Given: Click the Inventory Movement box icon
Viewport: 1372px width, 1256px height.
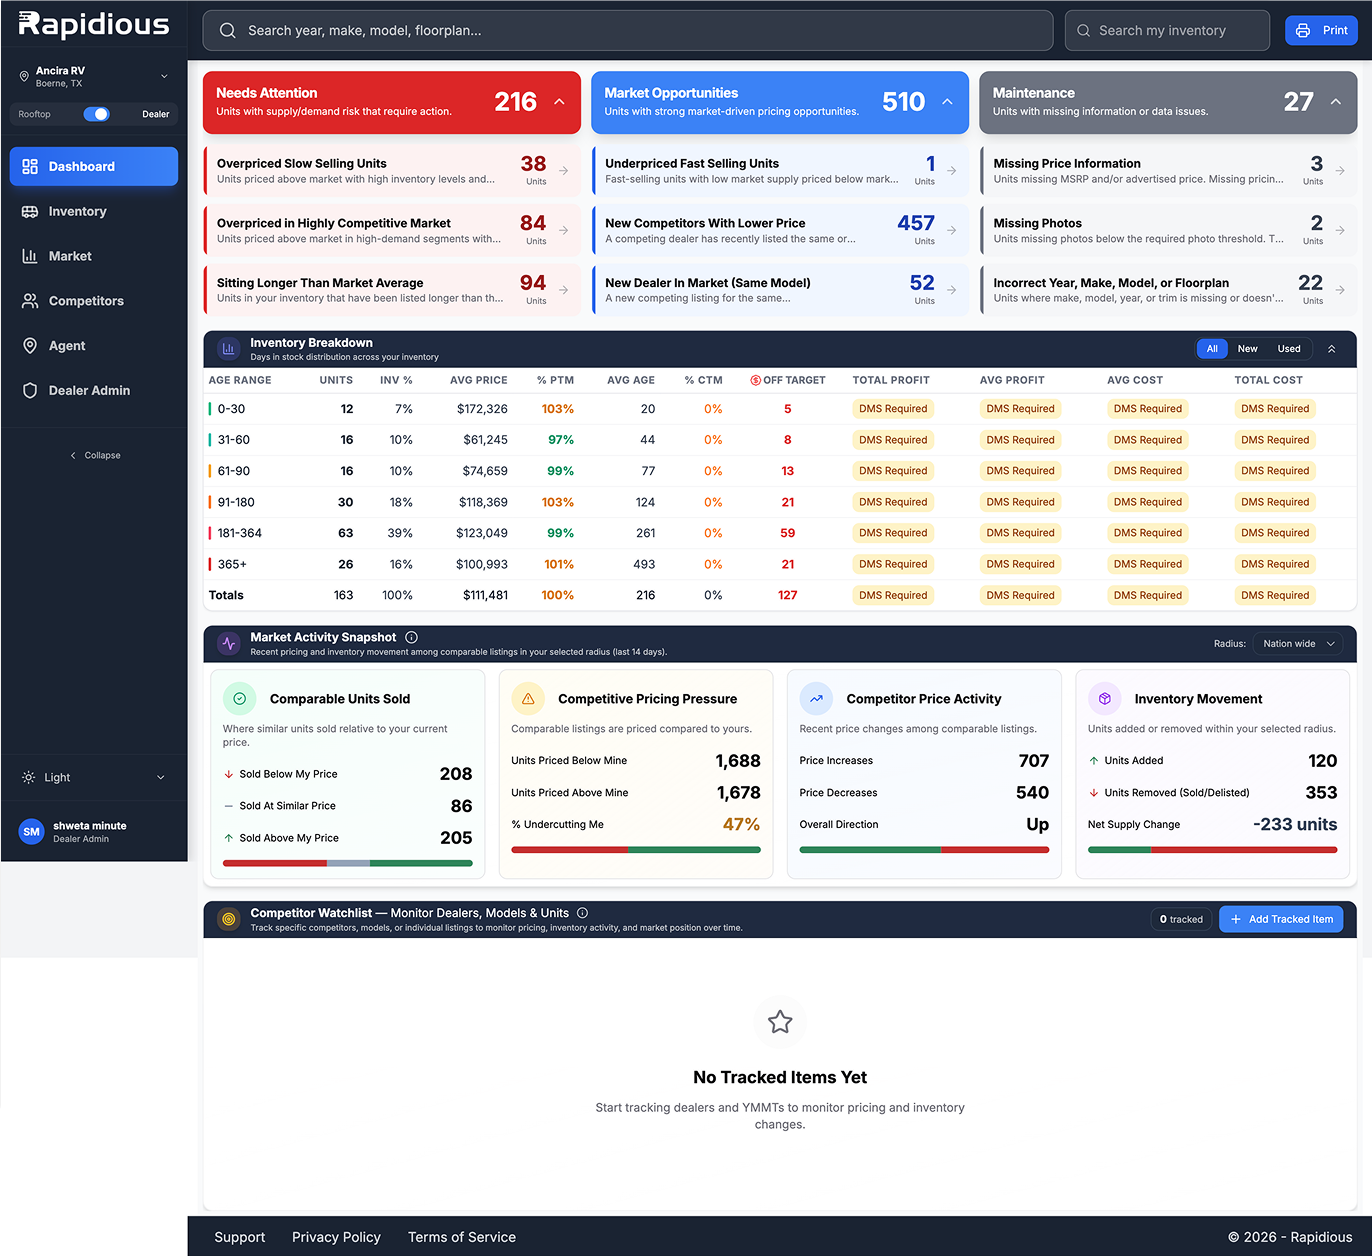Looking at the screenshot, I should (x=1104, y=699).
